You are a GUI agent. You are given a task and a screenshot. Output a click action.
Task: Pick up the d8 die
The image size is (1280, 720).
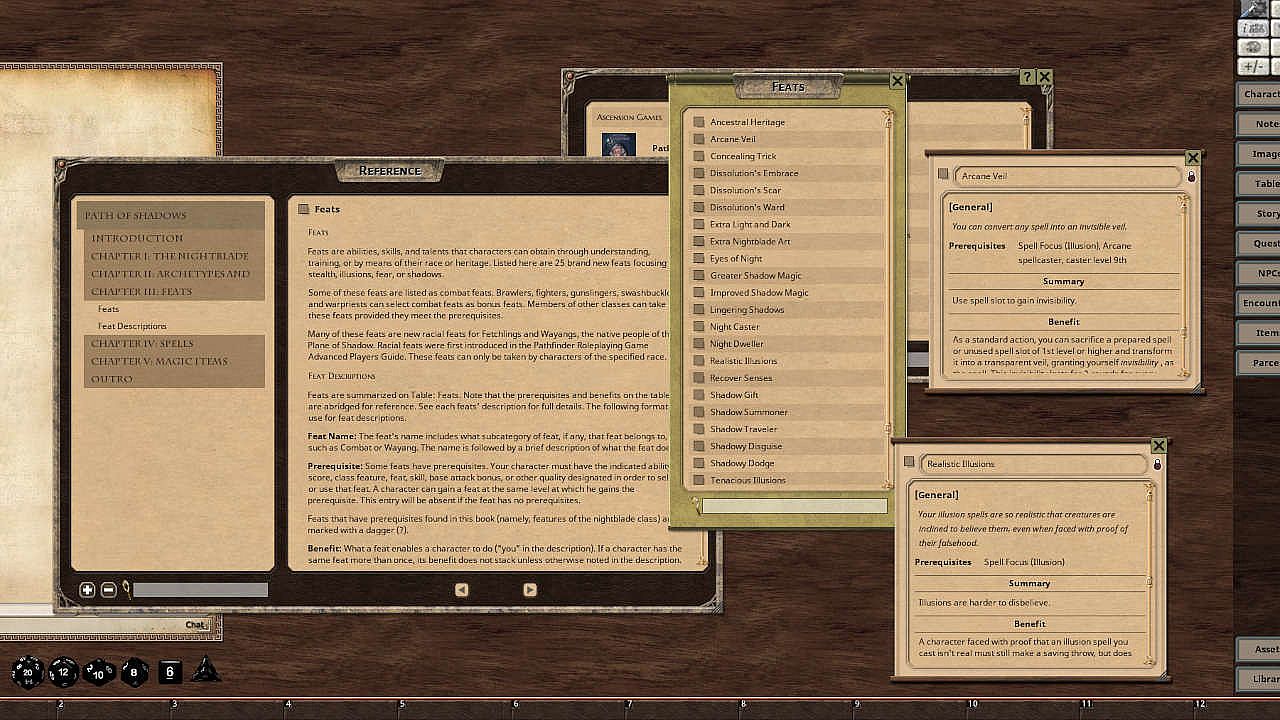click(135, 671)
